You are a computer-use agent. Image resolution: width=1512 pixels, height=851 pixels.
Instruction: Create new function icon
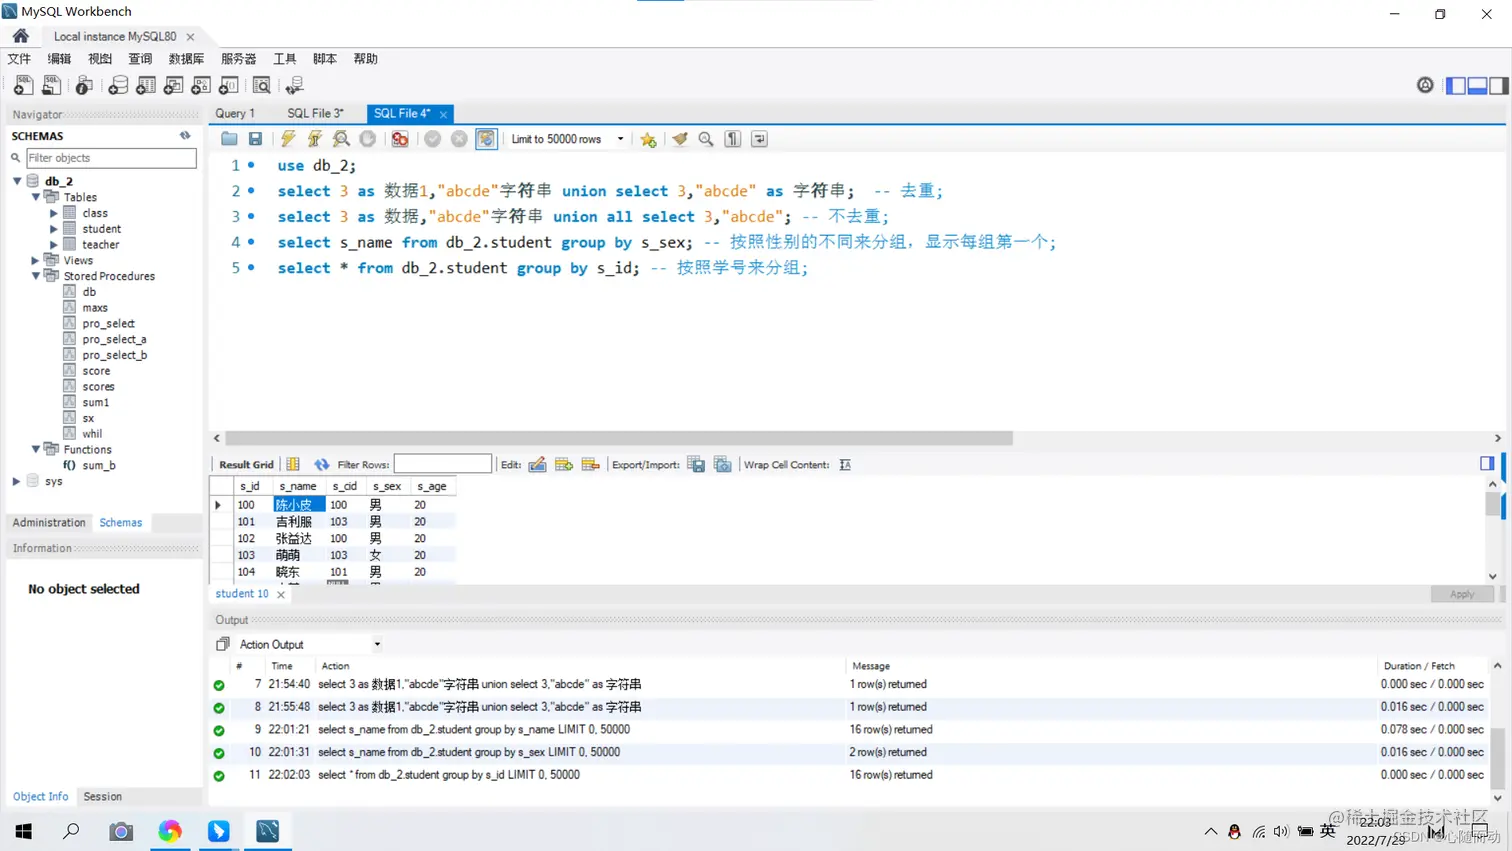[229, 85]
